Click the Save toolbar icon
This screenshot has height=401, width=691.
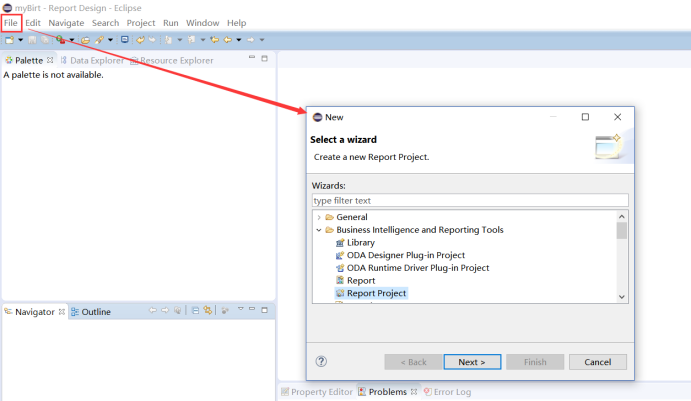pos(32,40)
